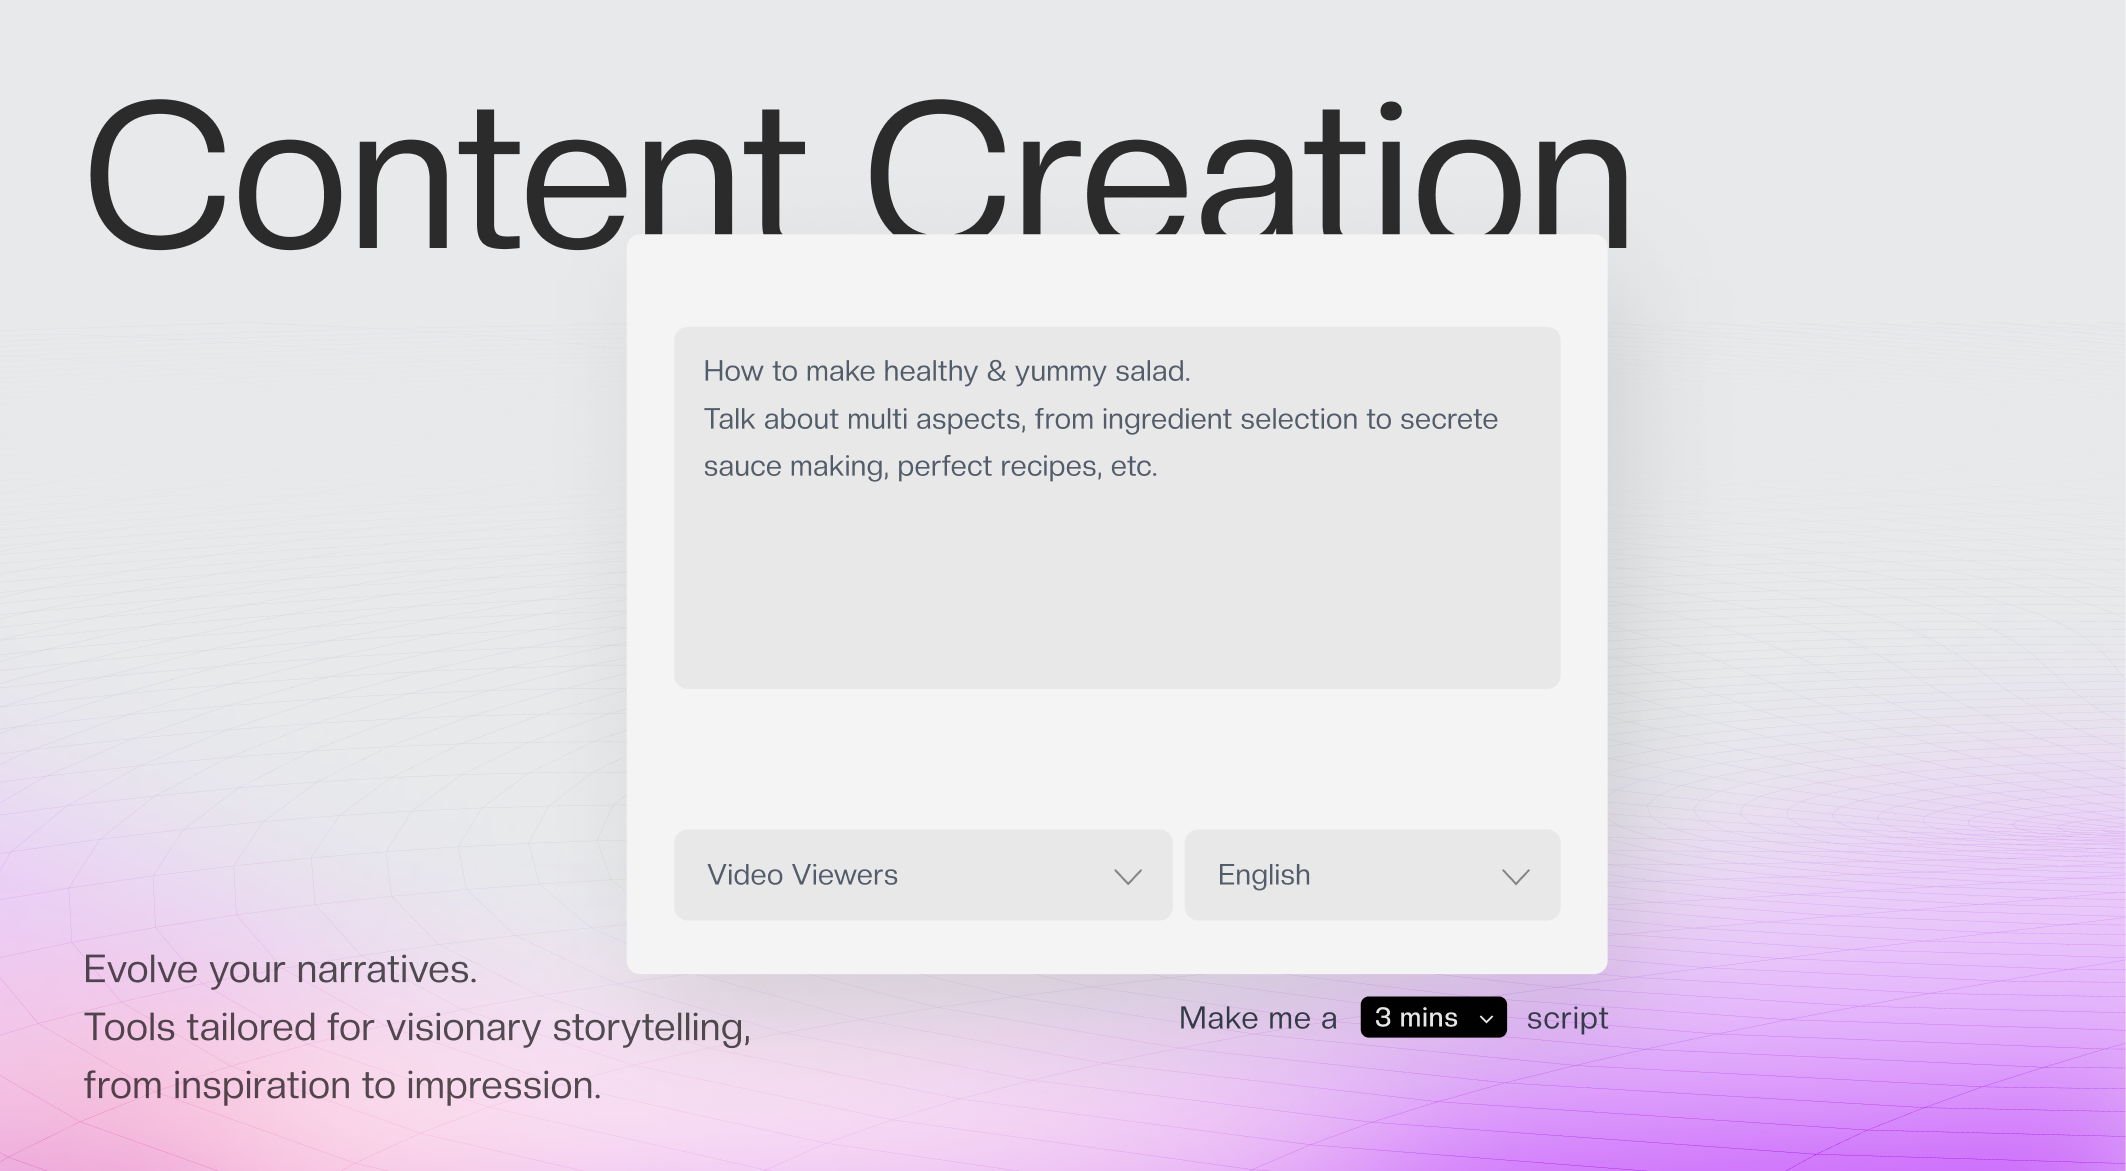This screenshot has height=1171, width=2126.
Task: Click small chevron inside 3 mins pill
Action: click(x=1486, y=1019)
